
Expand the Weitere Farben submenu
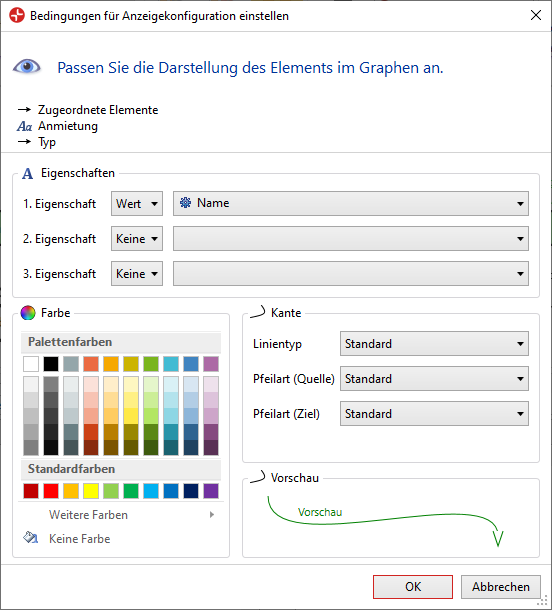click(121, 515)
